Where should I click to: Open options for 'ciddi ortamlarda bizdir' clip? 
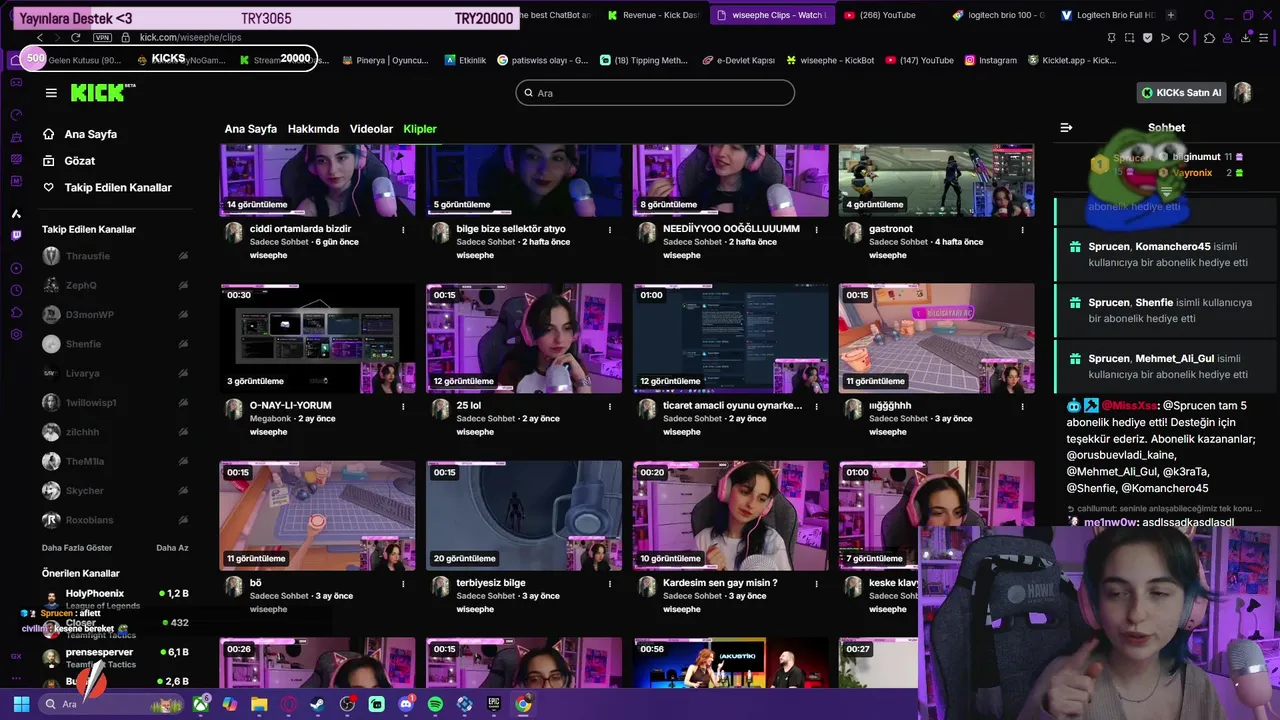point(403,229)
